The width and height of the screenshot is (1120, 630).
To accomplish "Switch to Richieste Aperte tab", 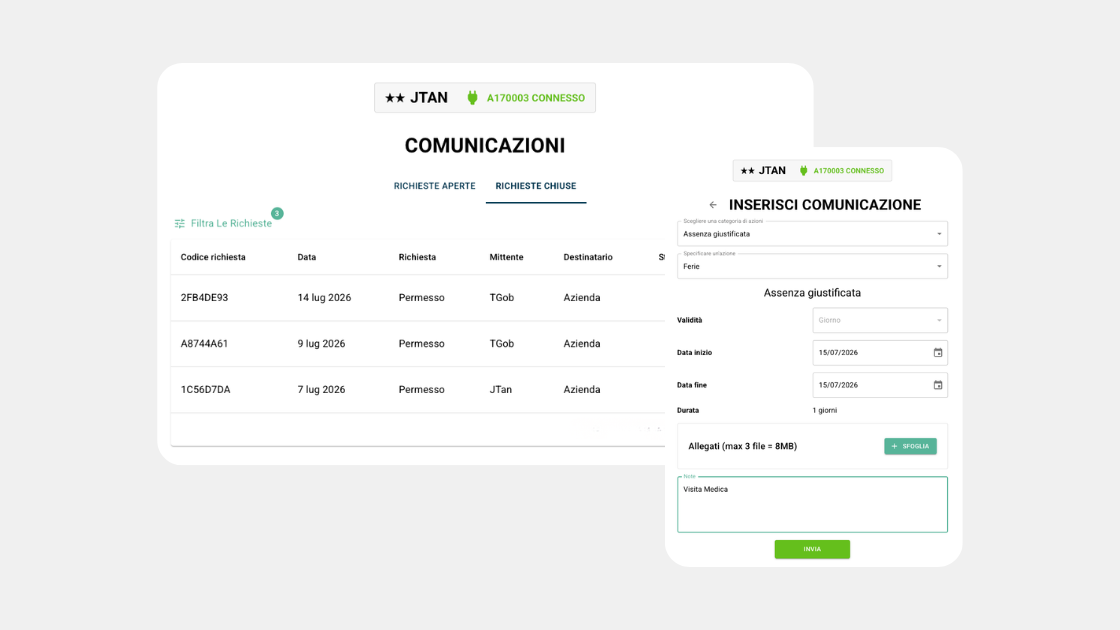I will 434,186.
